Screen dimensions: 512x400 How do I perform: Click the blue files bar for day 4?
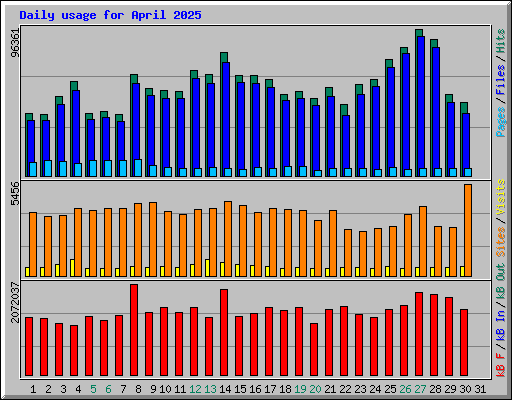coord(76,127)
